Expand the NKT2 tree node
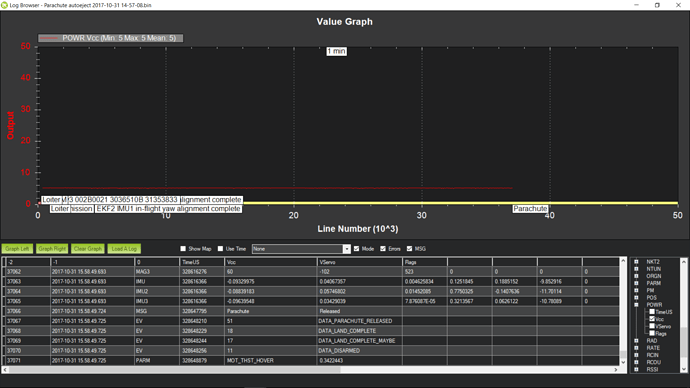This screenshot has width=690, height=388. (636, 262)
